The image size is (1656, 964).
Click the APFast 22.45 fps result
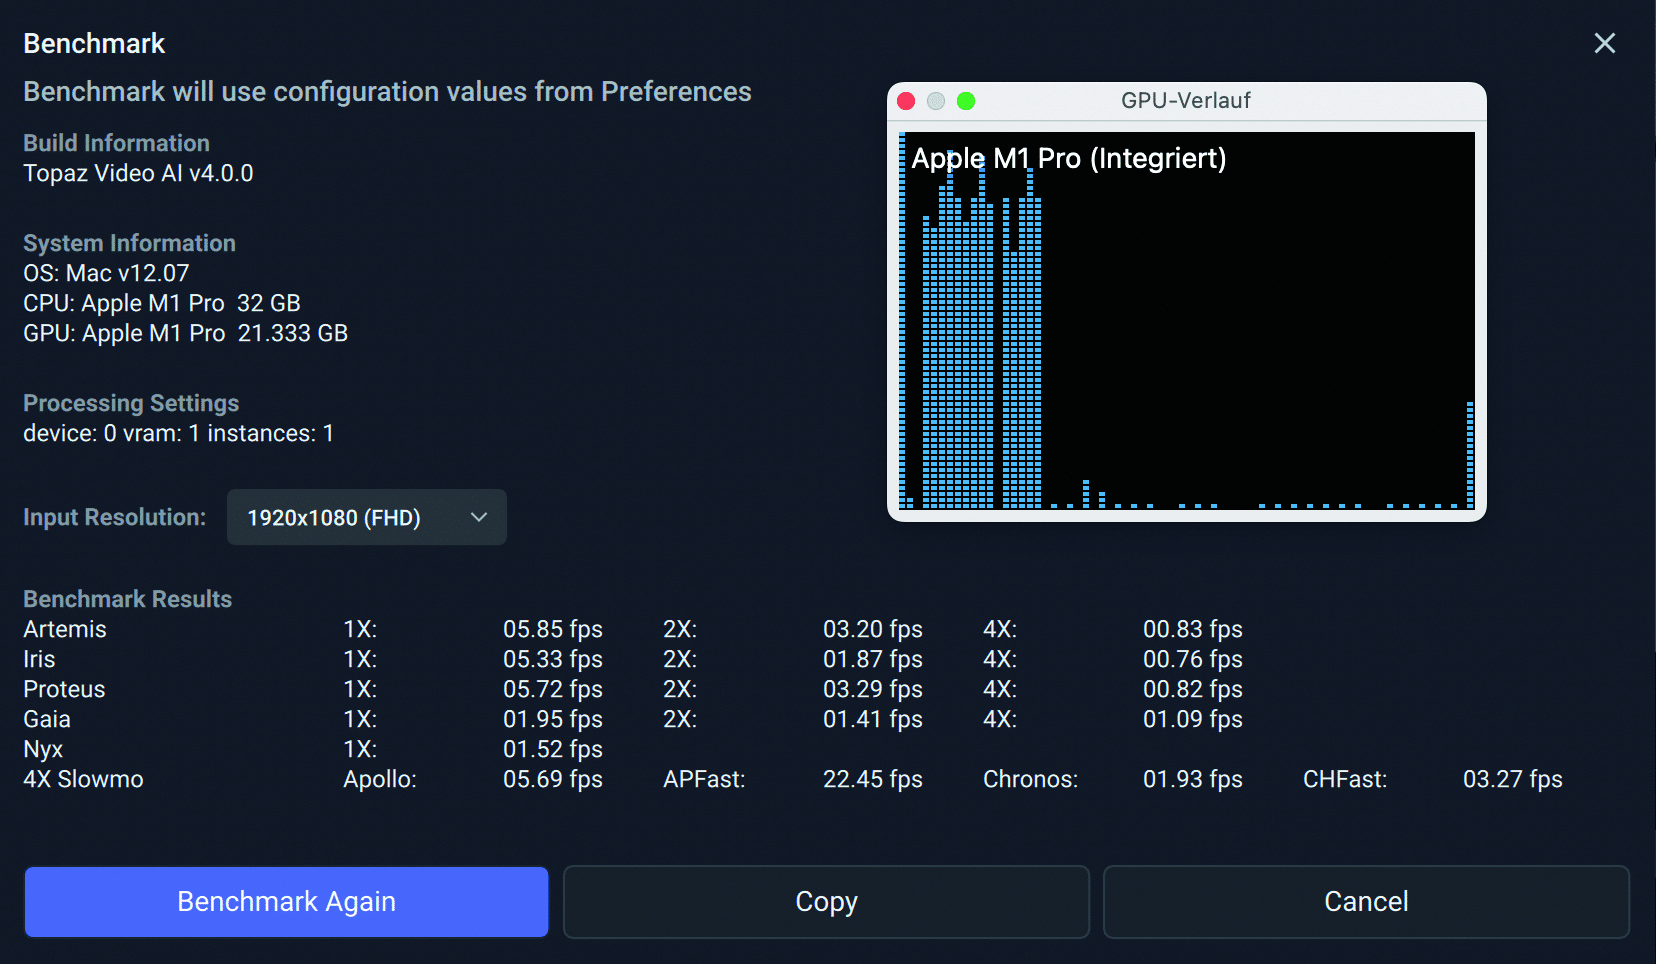tap(872, 779)
